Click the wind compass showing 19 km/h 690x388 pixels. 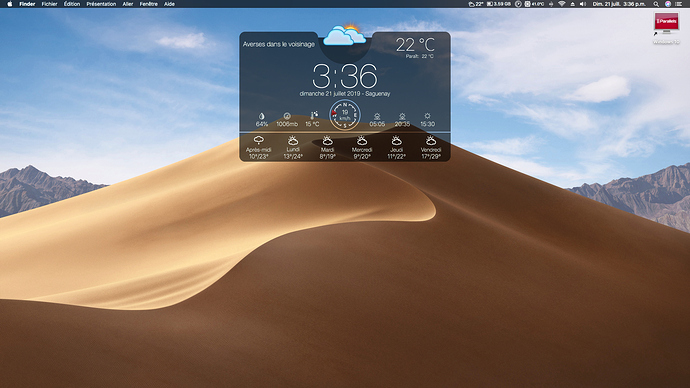(345, 115)
